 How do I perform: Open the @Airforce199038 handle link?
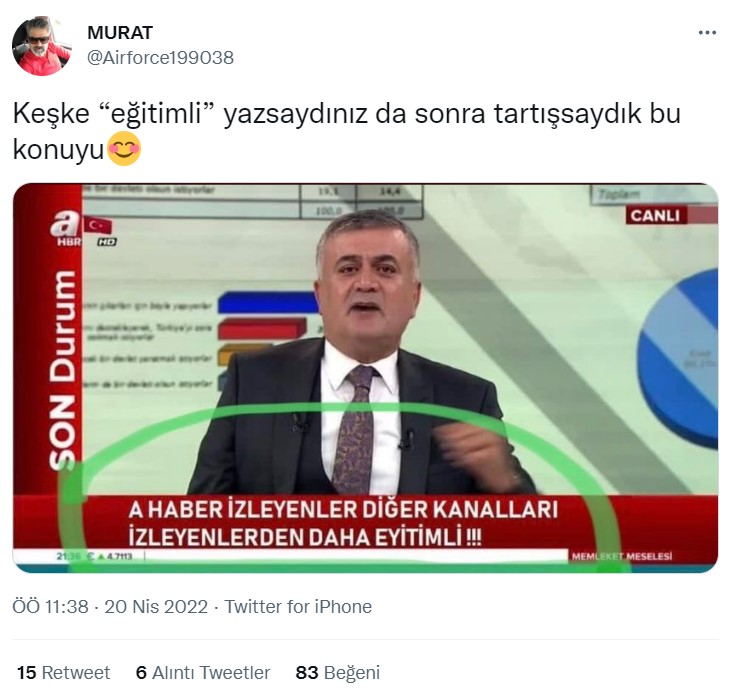point(160,58)
